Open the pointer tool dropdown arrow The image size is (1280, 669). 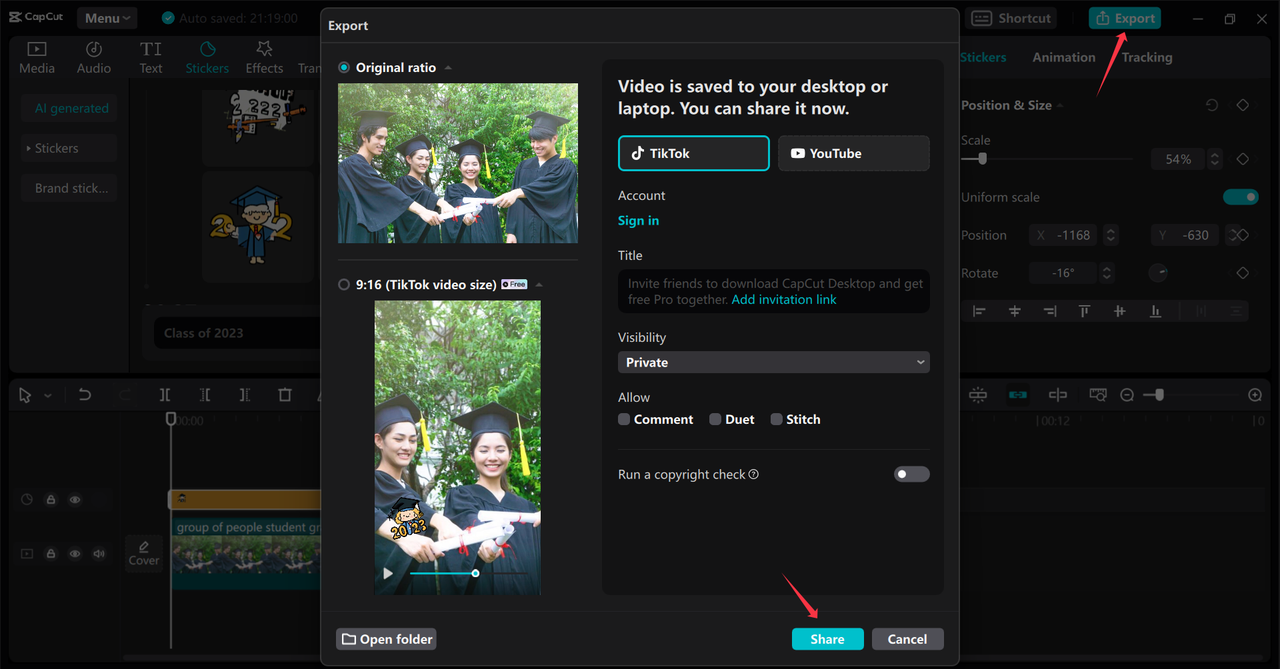coord(47,396)
